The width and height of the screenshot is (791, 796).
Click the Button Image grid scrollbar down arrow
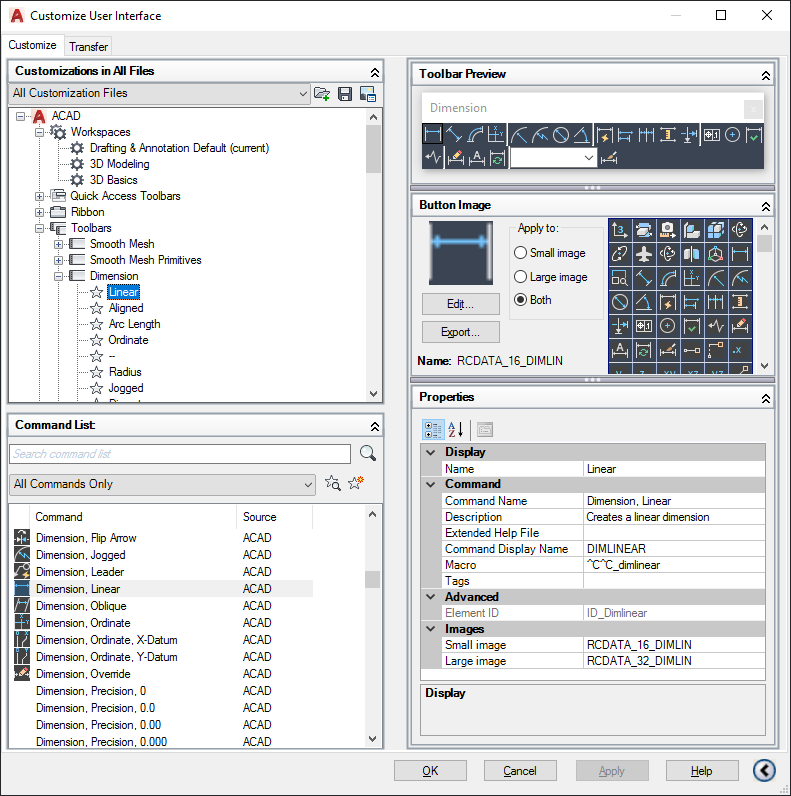tap(765, 366)
